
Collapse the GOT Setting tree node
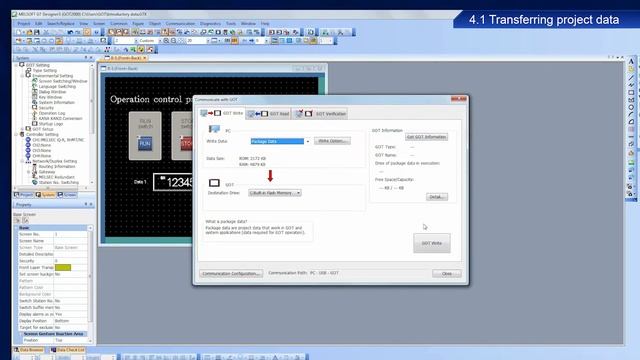(x=16, y=65)
